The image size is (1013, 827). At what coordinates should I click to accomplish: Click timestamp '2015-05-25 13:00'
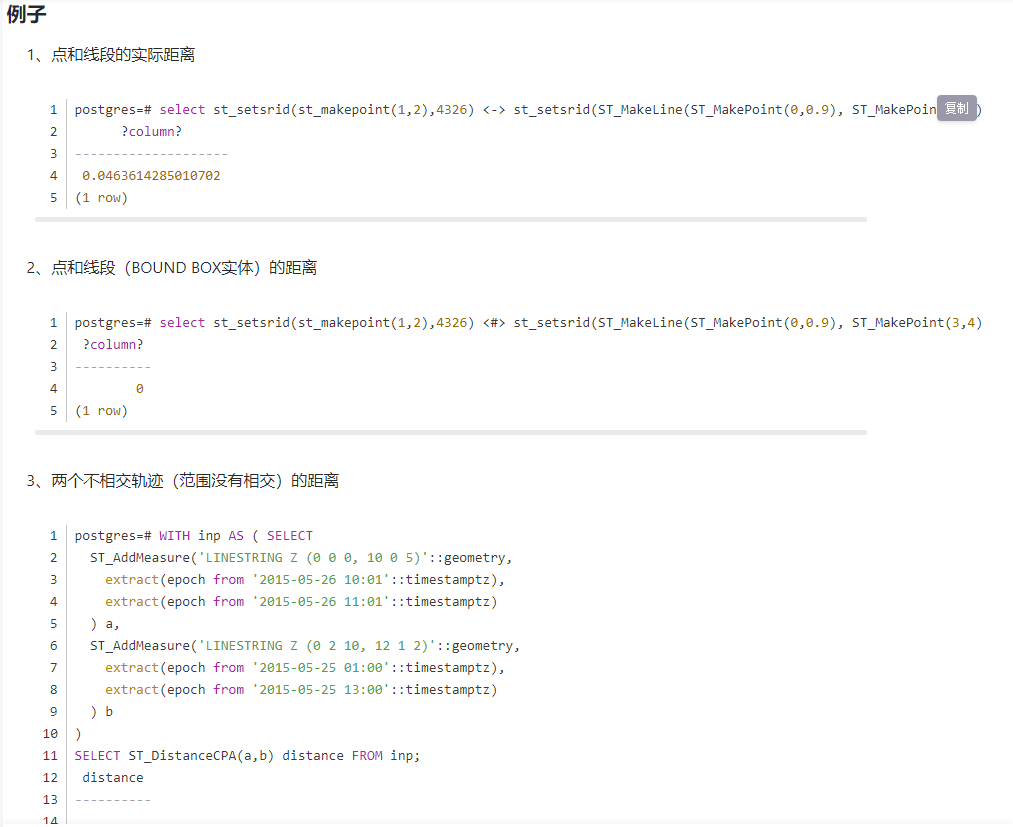click(x=321, y=690)
